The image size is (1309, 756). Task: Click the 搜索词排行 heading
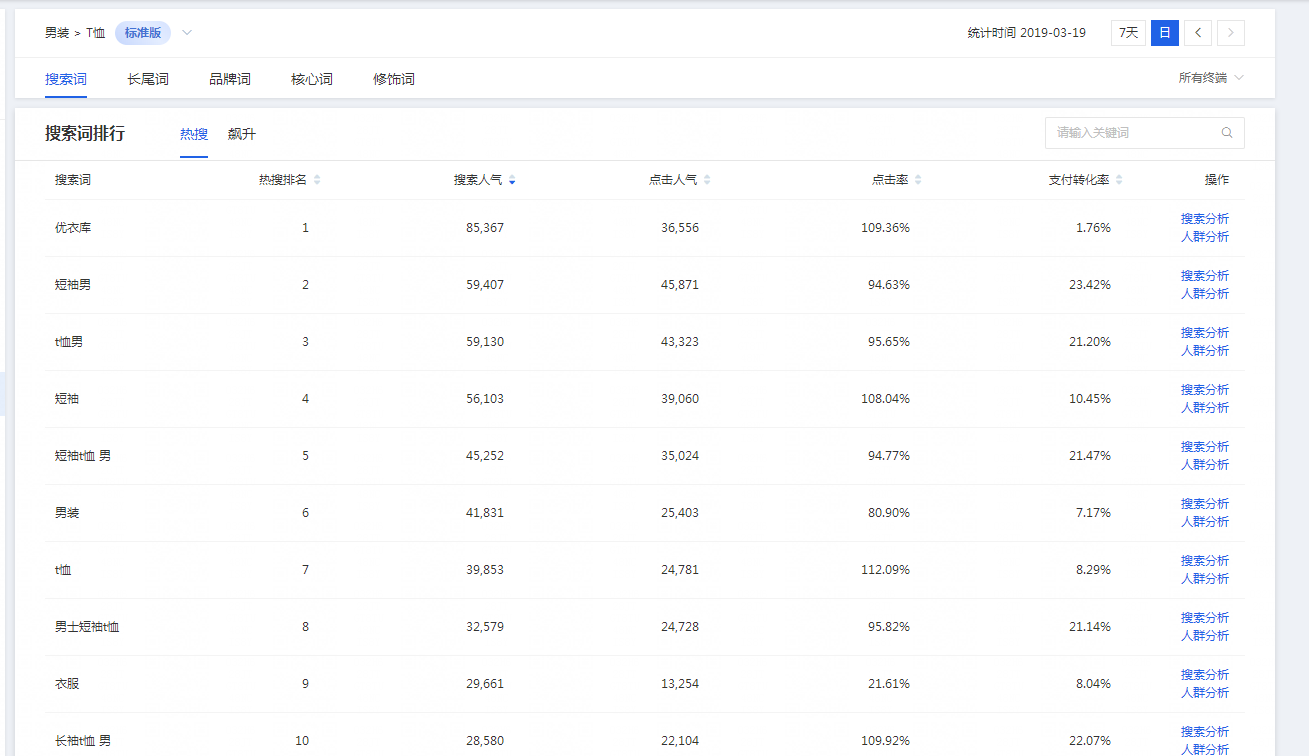85,134
